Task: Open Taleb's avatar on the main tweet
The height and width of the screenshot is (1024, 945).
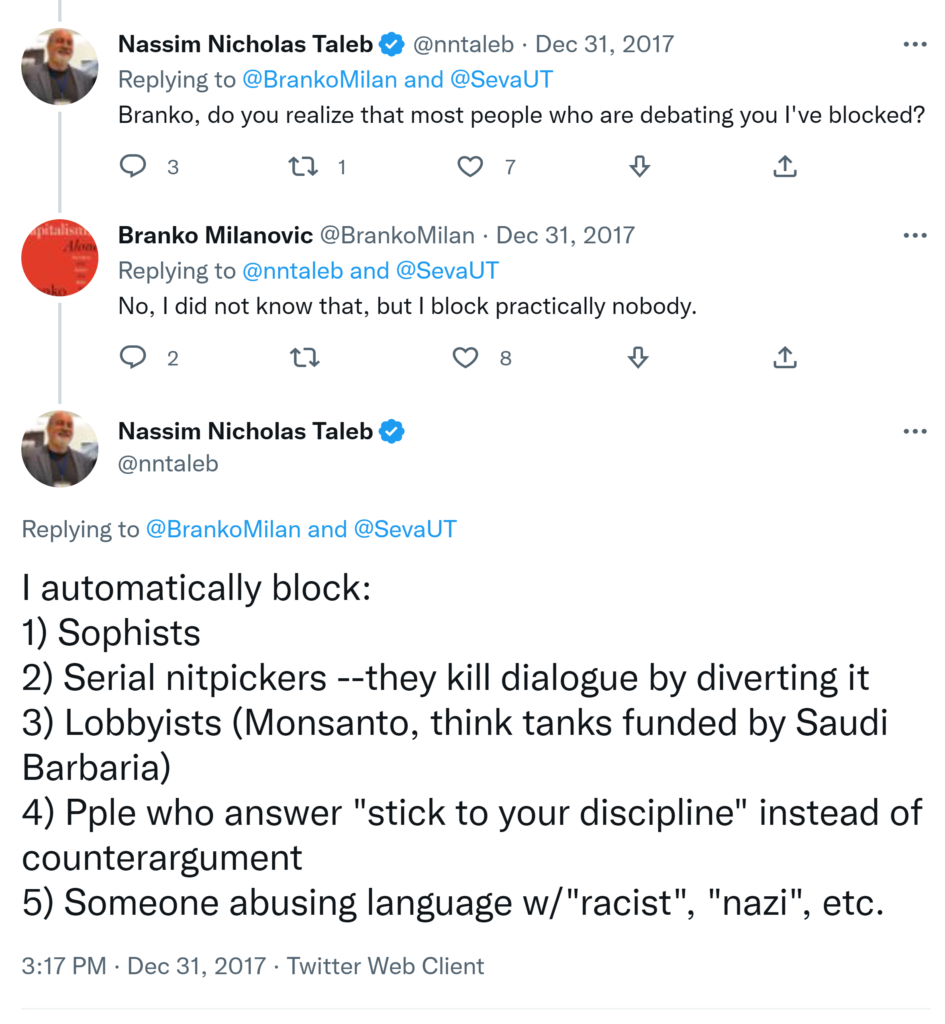Action: [x=60, y=449]
